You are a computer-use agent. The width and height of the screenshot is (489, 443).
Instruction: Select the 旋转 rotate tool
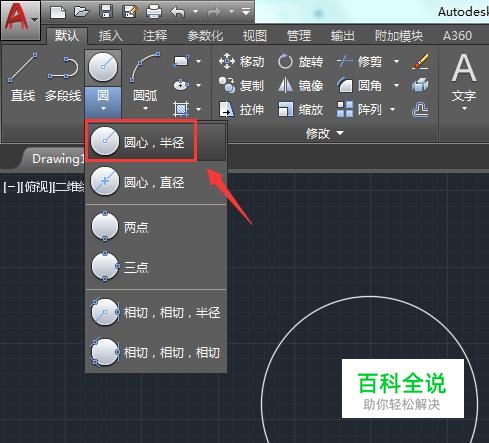[x=300, y=62]
